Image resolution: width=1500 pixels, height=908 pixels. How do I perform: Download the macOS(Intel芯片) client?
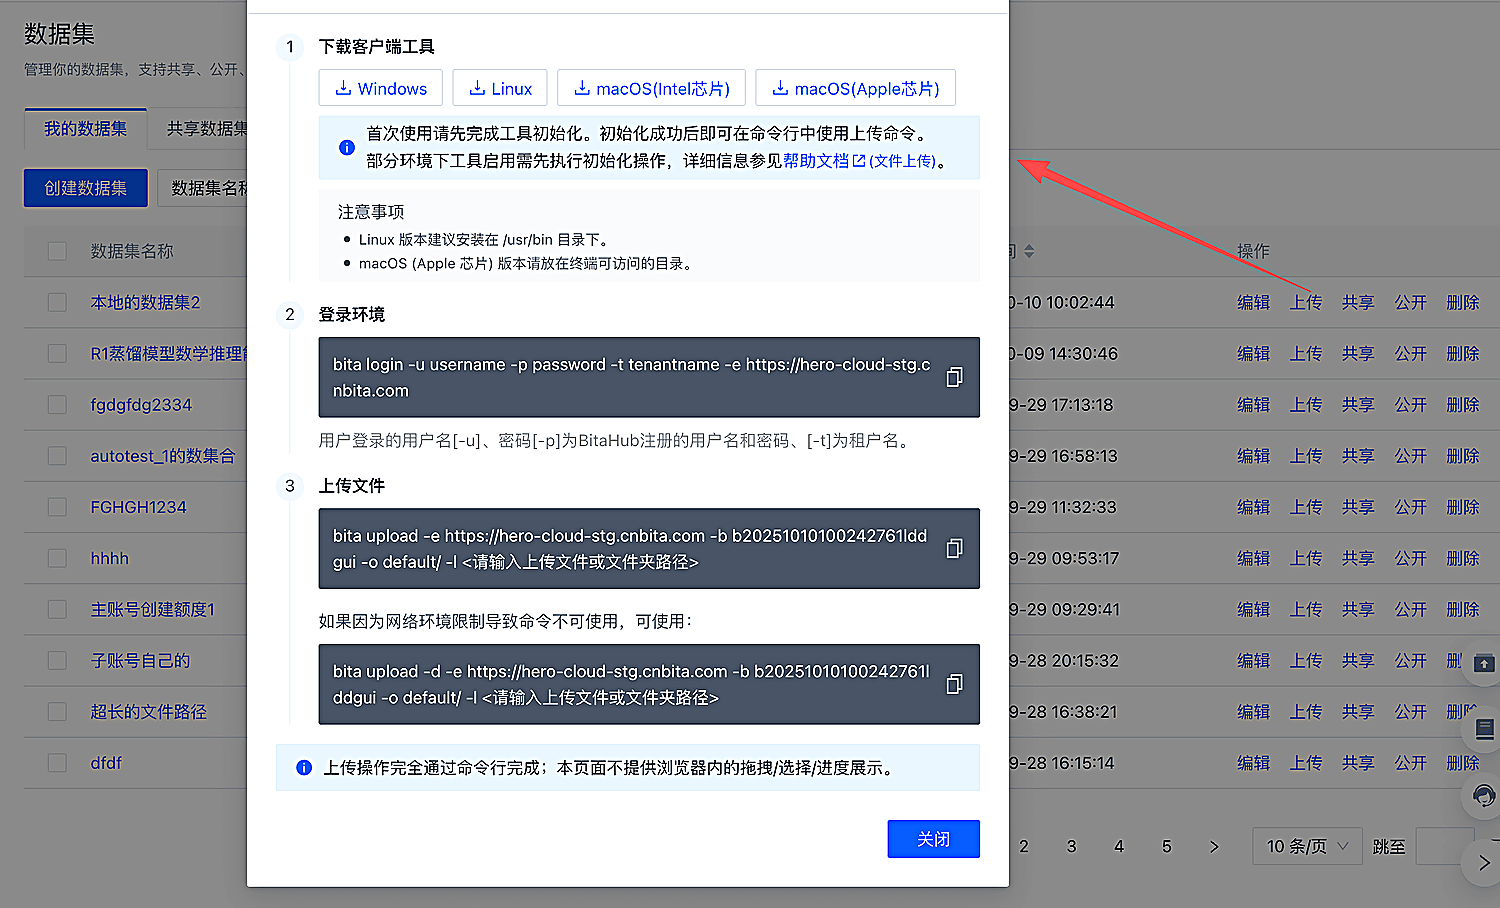point(651,88)
